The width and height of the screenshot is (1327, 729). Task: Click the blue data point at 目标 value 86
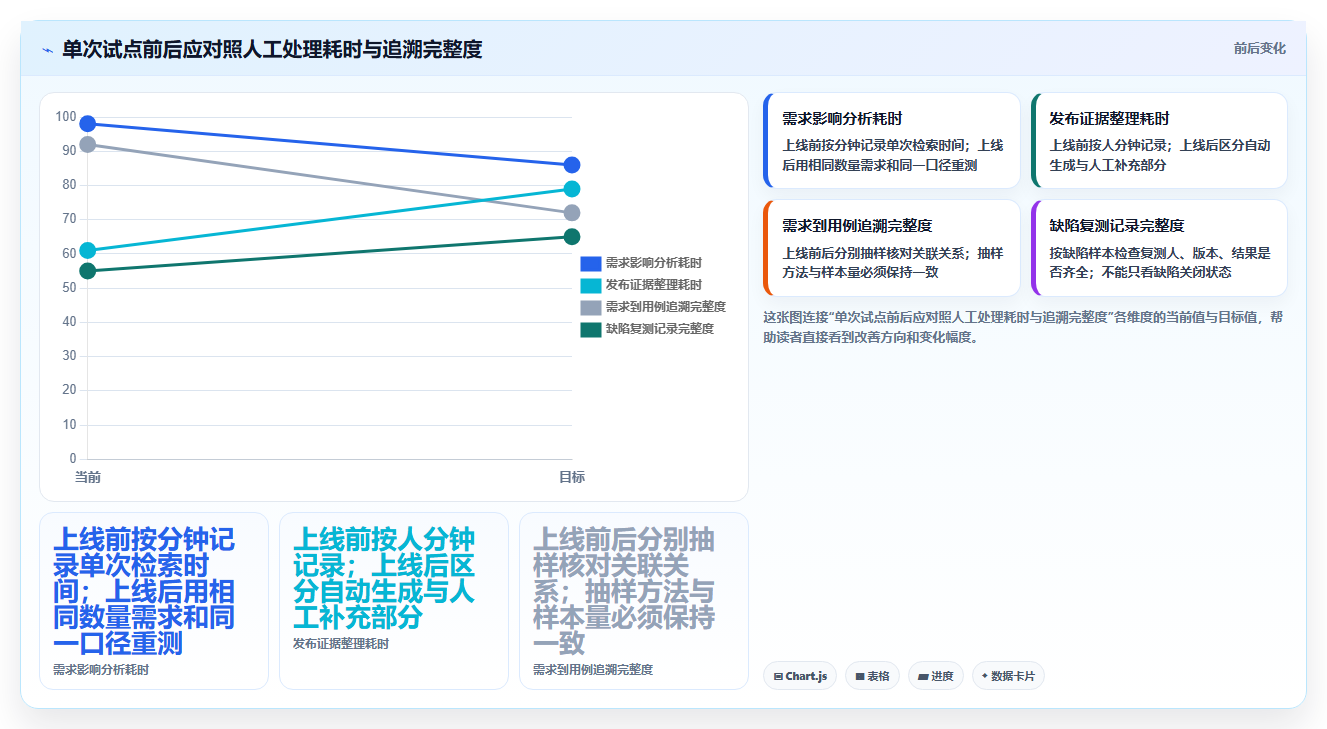point(572,165)
